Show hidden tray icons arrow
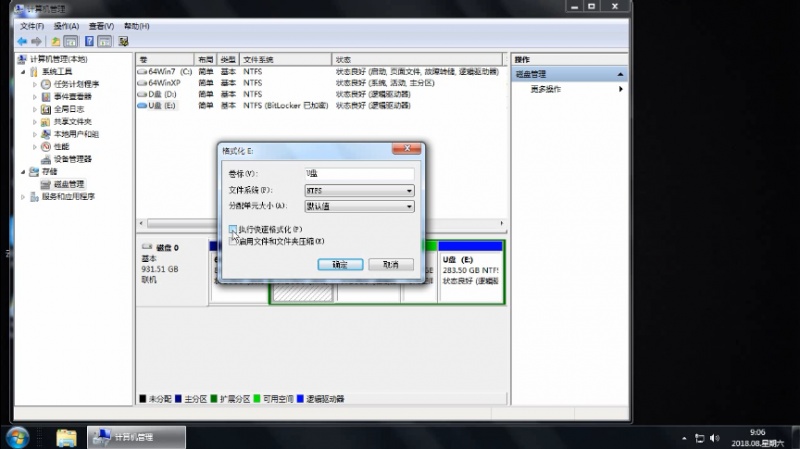 tap(684, 438)
